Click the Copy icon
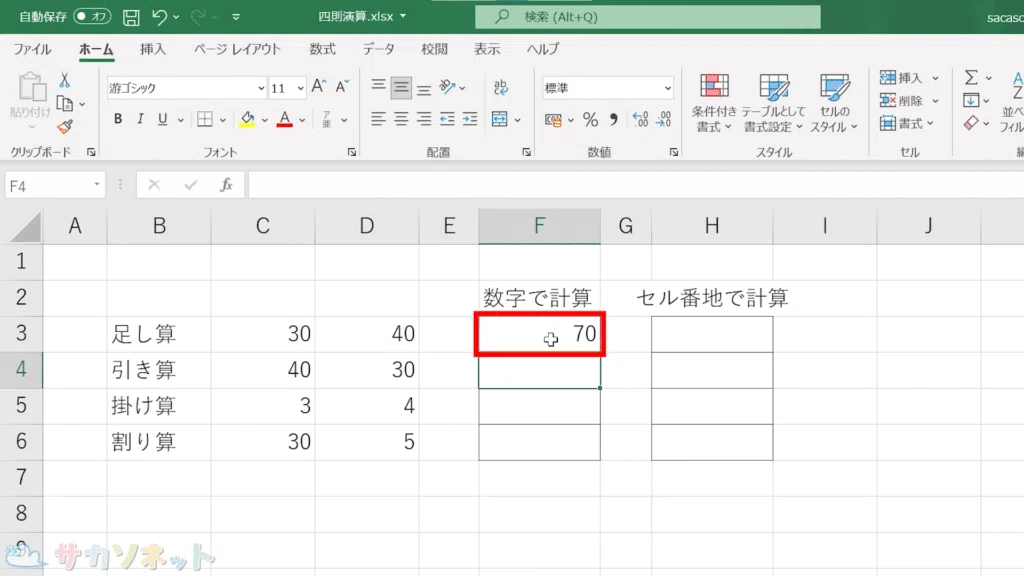 65,103
